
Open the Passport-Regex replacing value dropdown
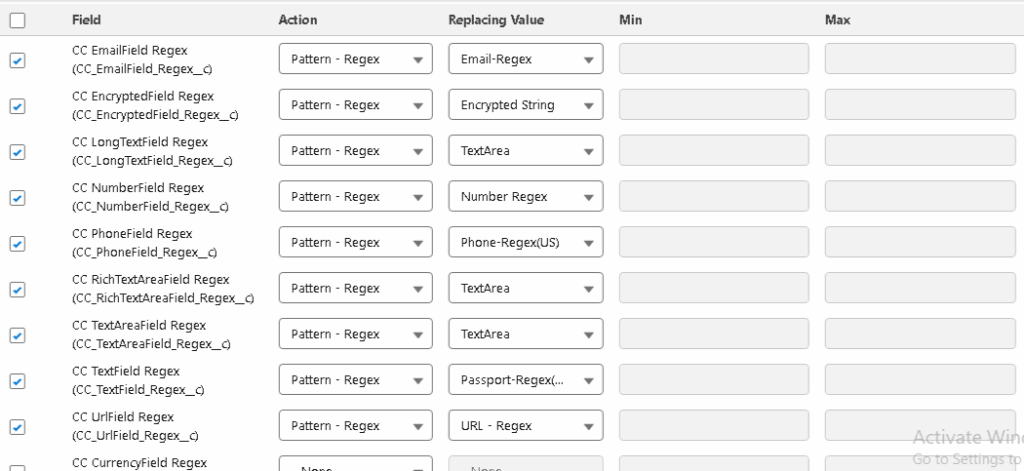point(525,380)
